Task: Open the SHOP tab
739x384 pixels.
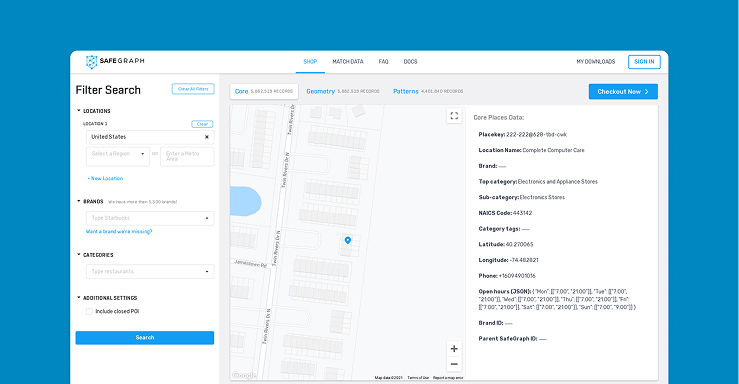Action: click(310, 62)
